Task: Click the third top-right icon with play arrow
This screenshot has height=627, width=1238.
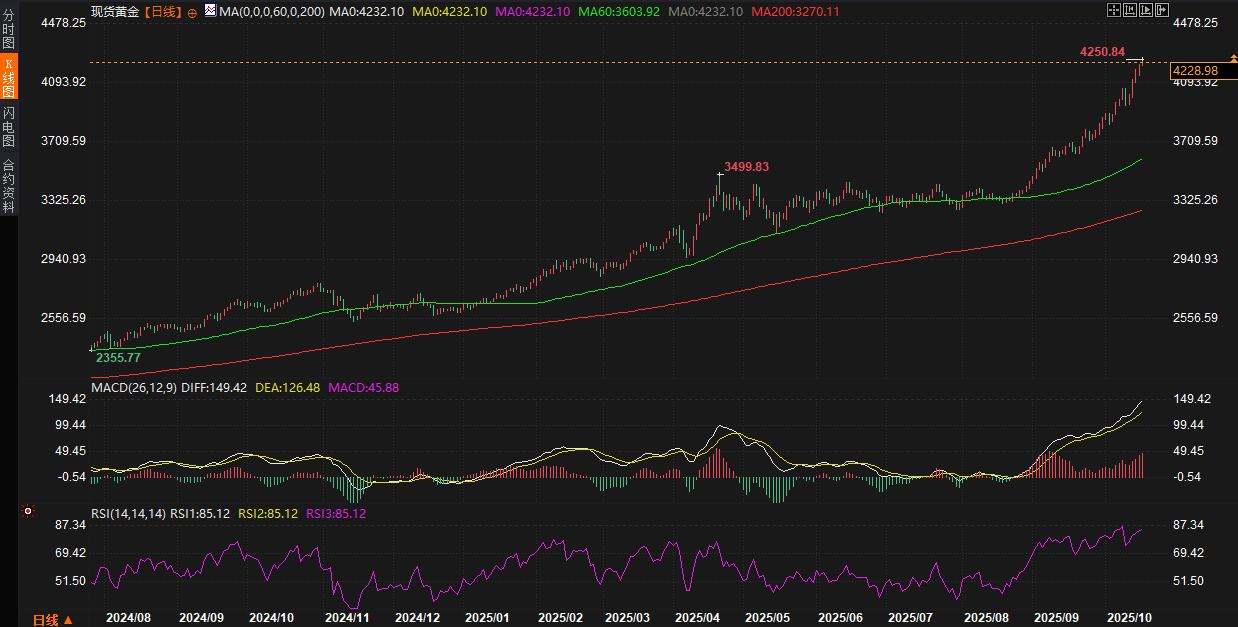Action: tap(1147, 10)
